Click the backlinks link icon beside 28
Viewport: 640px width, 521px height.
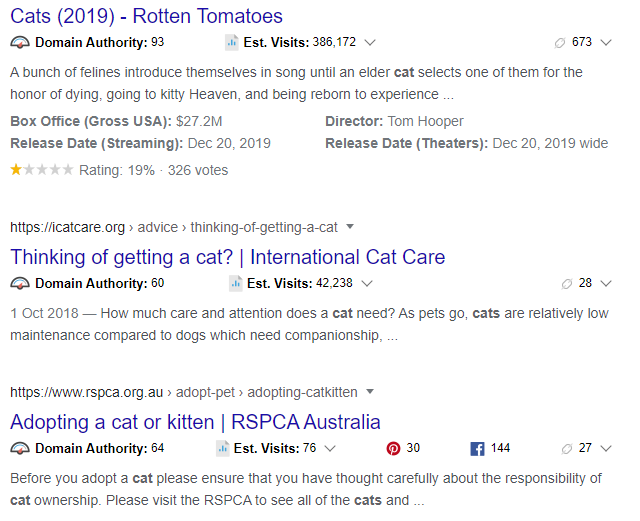pyautogui.click(x=567, y=283)
